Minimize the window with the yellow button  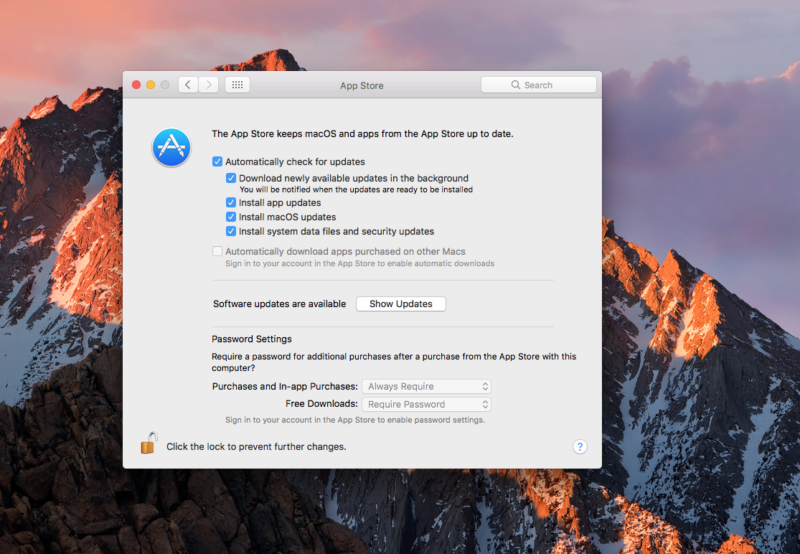151,85
